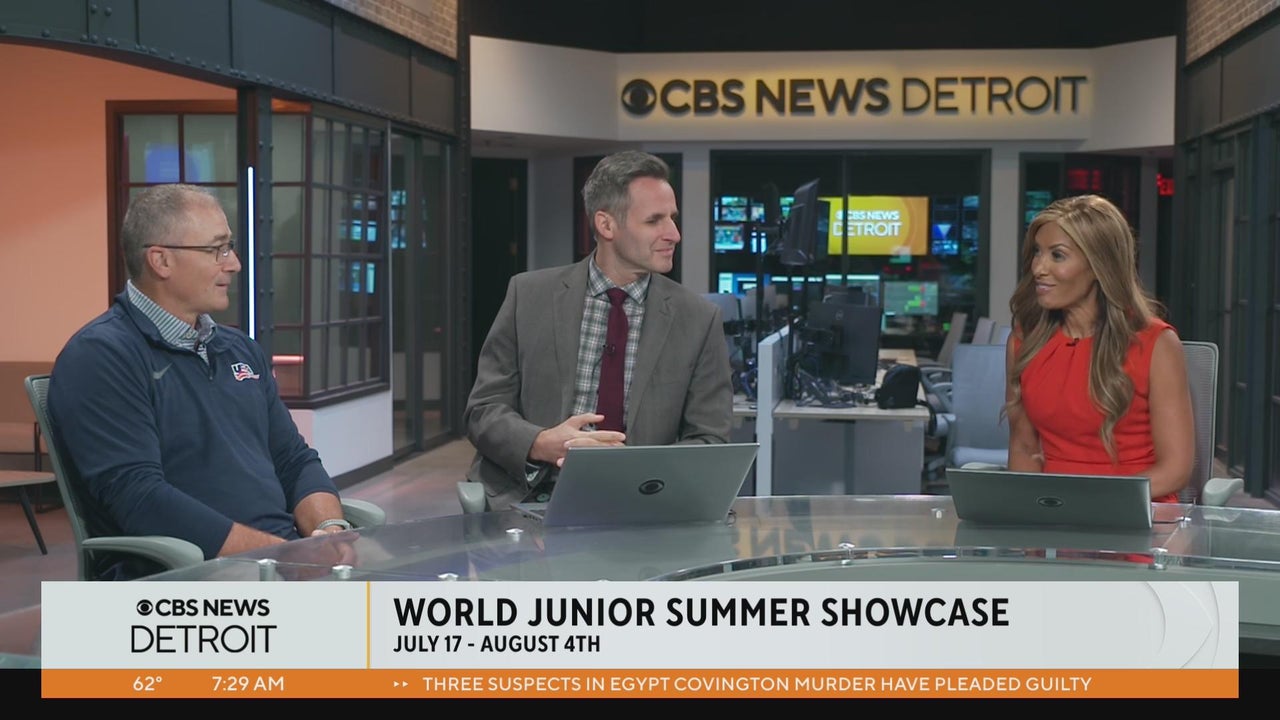The height and width of the screenshot is (720, 1280).
Task: Click the logo on the right laptop lid
Action: tap(1049, 502)
